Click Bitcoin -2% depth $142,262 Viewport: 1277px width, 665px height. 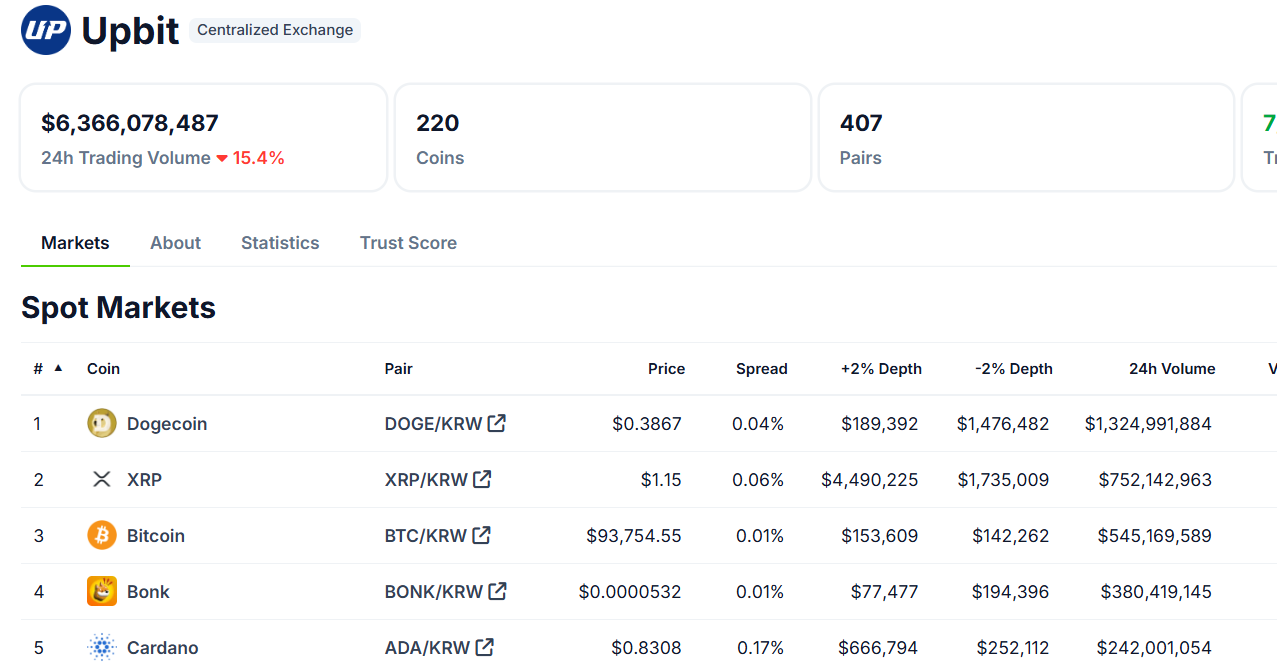point(1011,536)
